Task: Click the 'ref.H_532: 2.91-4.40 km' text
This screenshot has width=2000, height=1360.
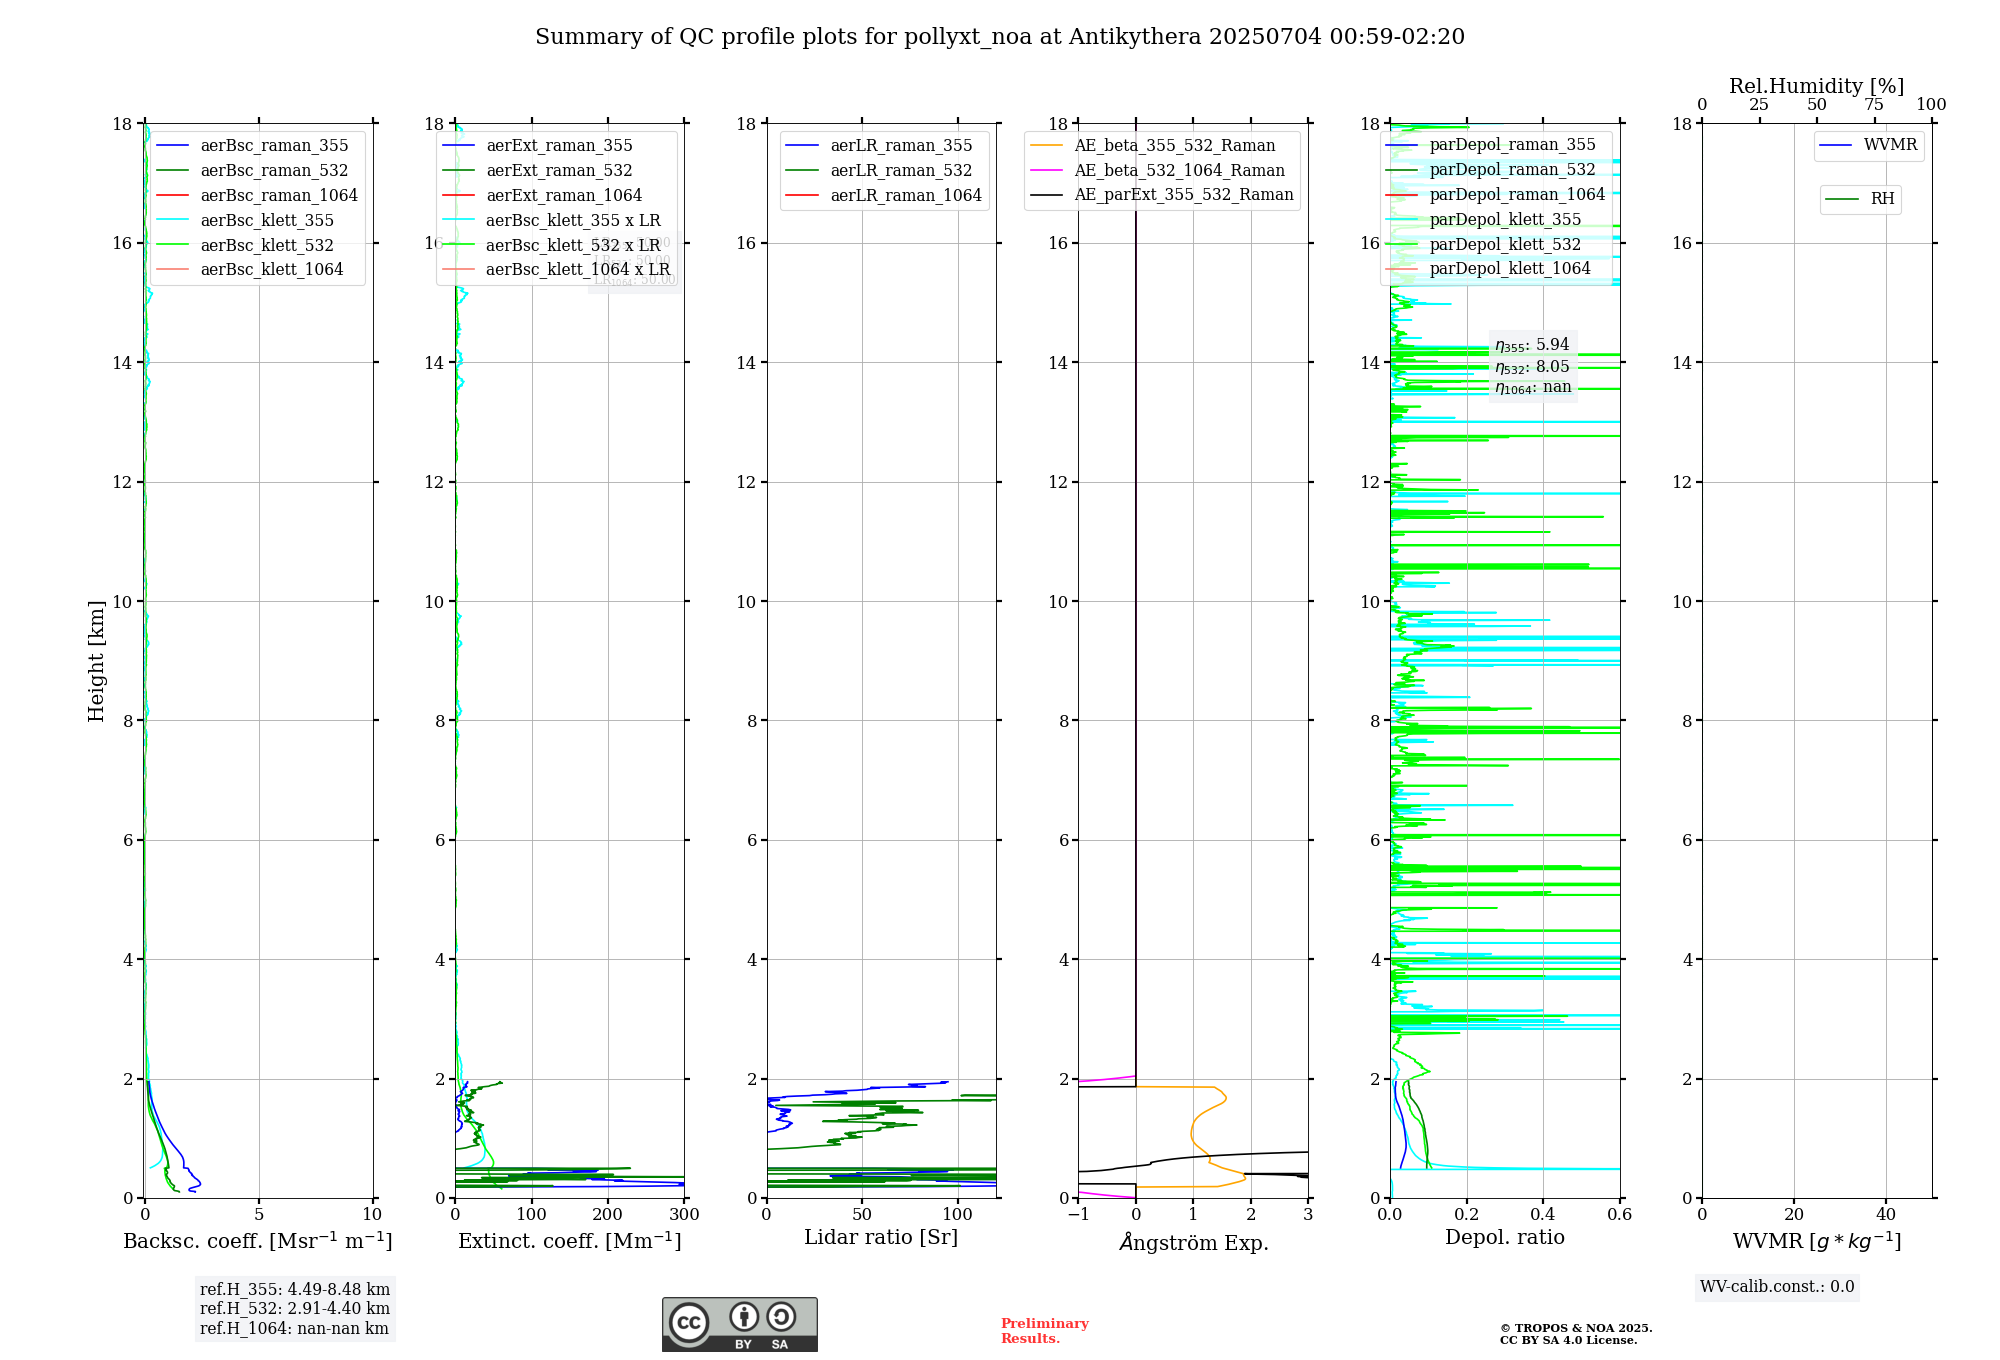Action: pyautogui.click(x=295, y=1309)
